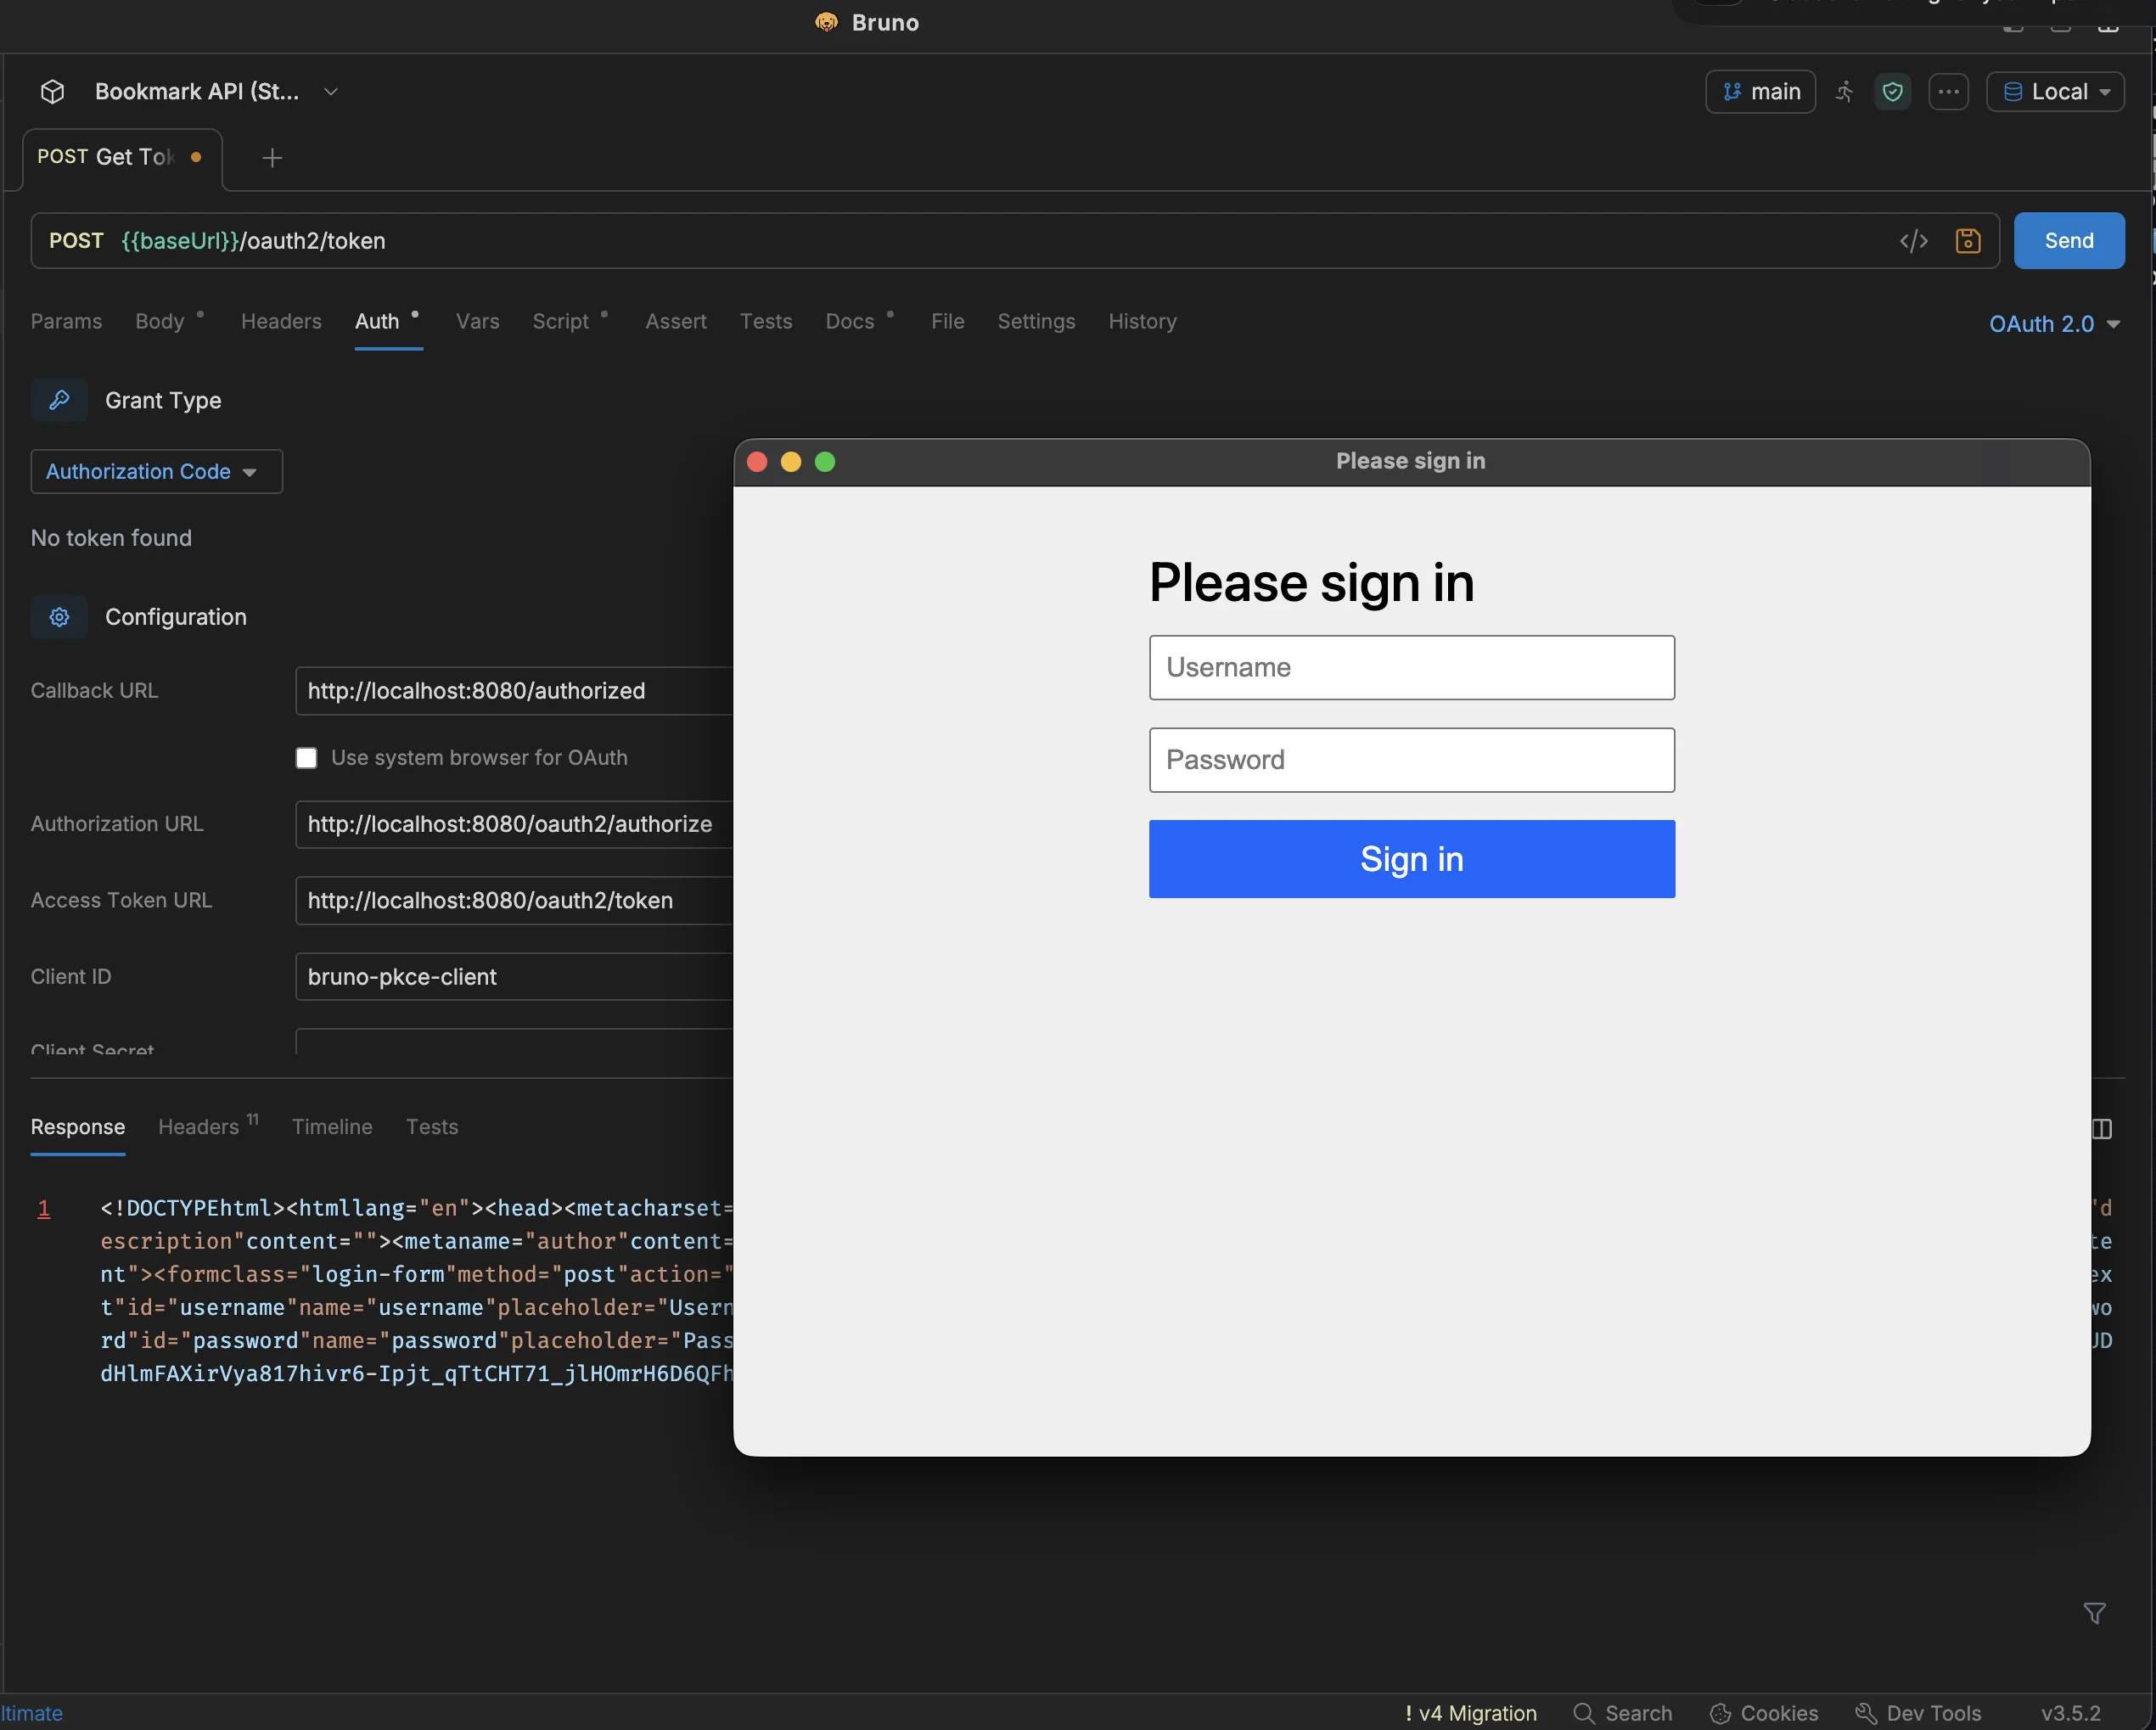The height and width of the screenshot is (1730, 2156).
Task: Click the v3.5.2 version label
Action: (x=2070, y=1713)
